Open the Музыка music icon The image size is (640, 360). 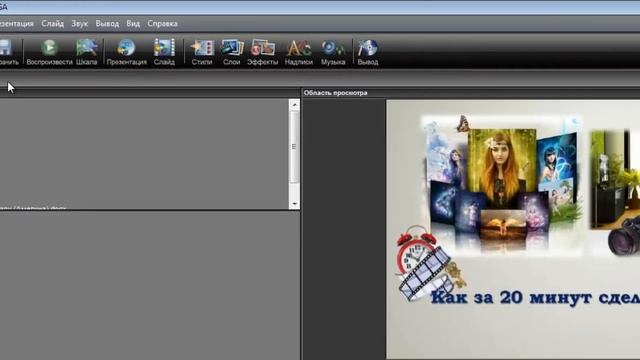click(333, 48)
